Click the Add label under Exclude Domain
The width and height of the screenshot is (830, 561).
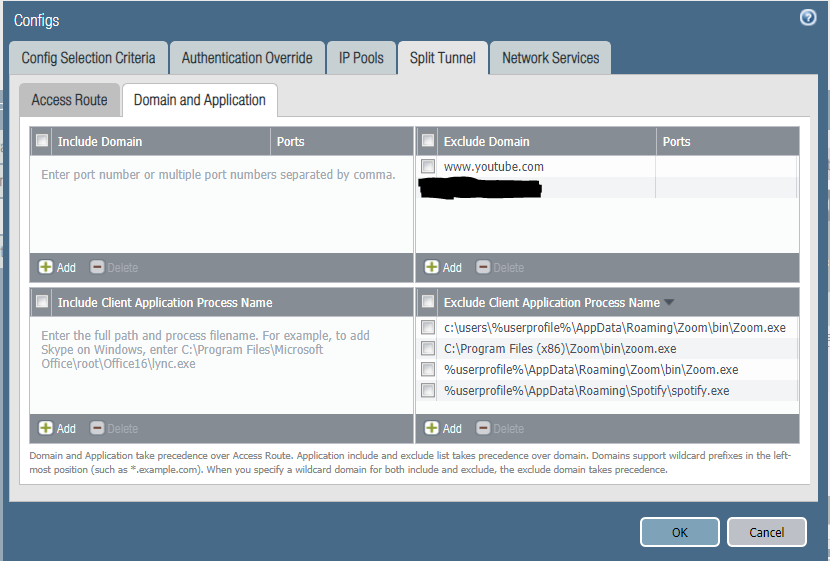tap(452, 268)
